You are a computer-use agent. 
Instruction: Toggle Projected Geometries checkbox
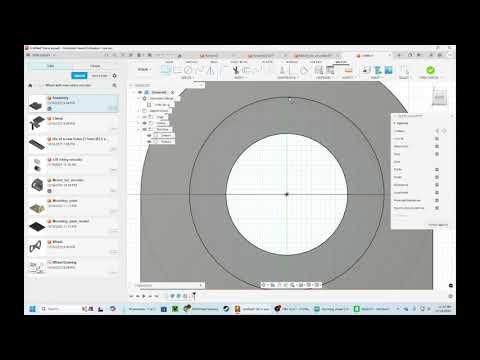(x=437, y=200)
